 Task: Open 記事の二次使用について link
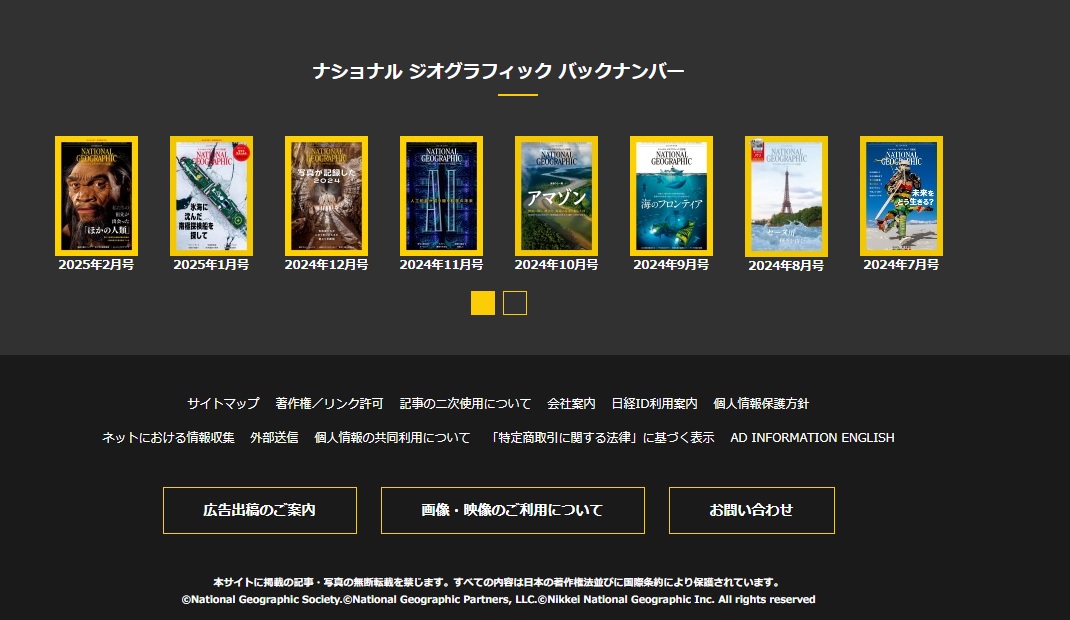point(465,404)
